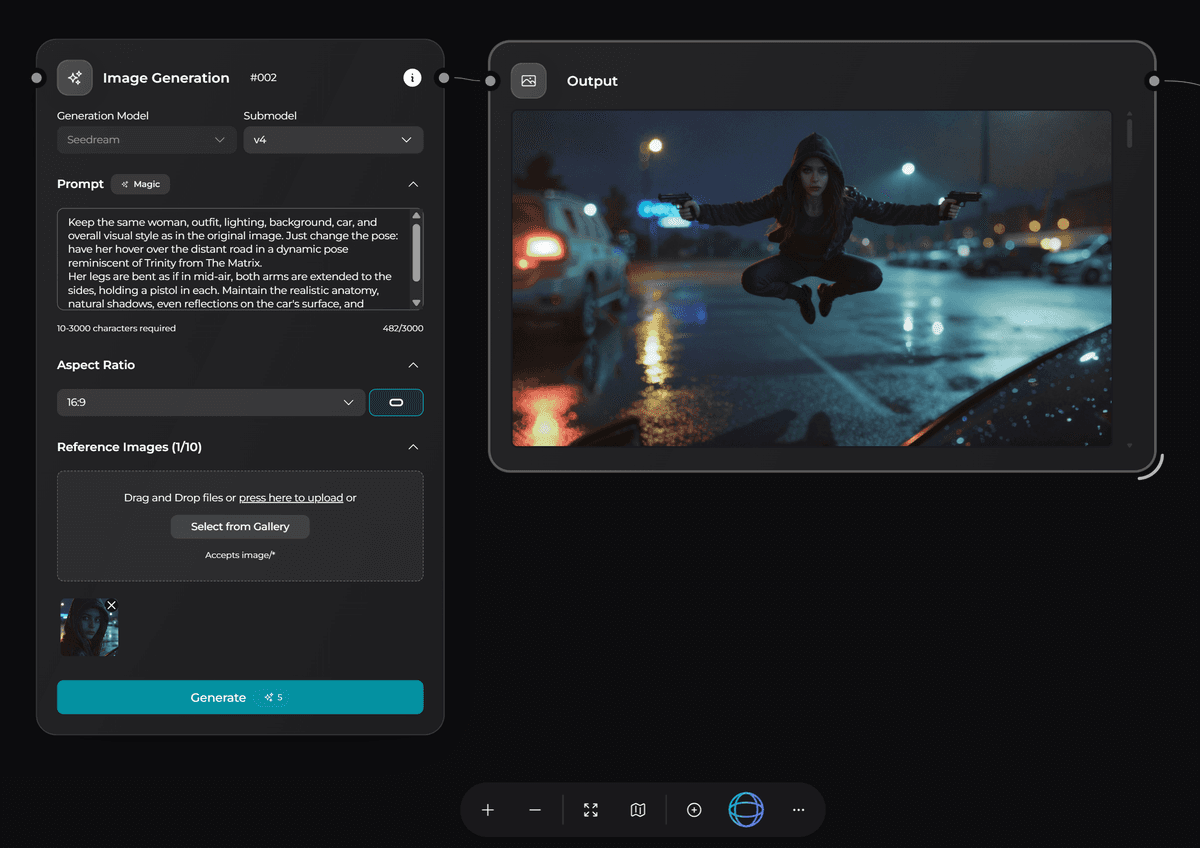Select the 16:9 aspect ratio dropdown

click(x=210, y=402)
